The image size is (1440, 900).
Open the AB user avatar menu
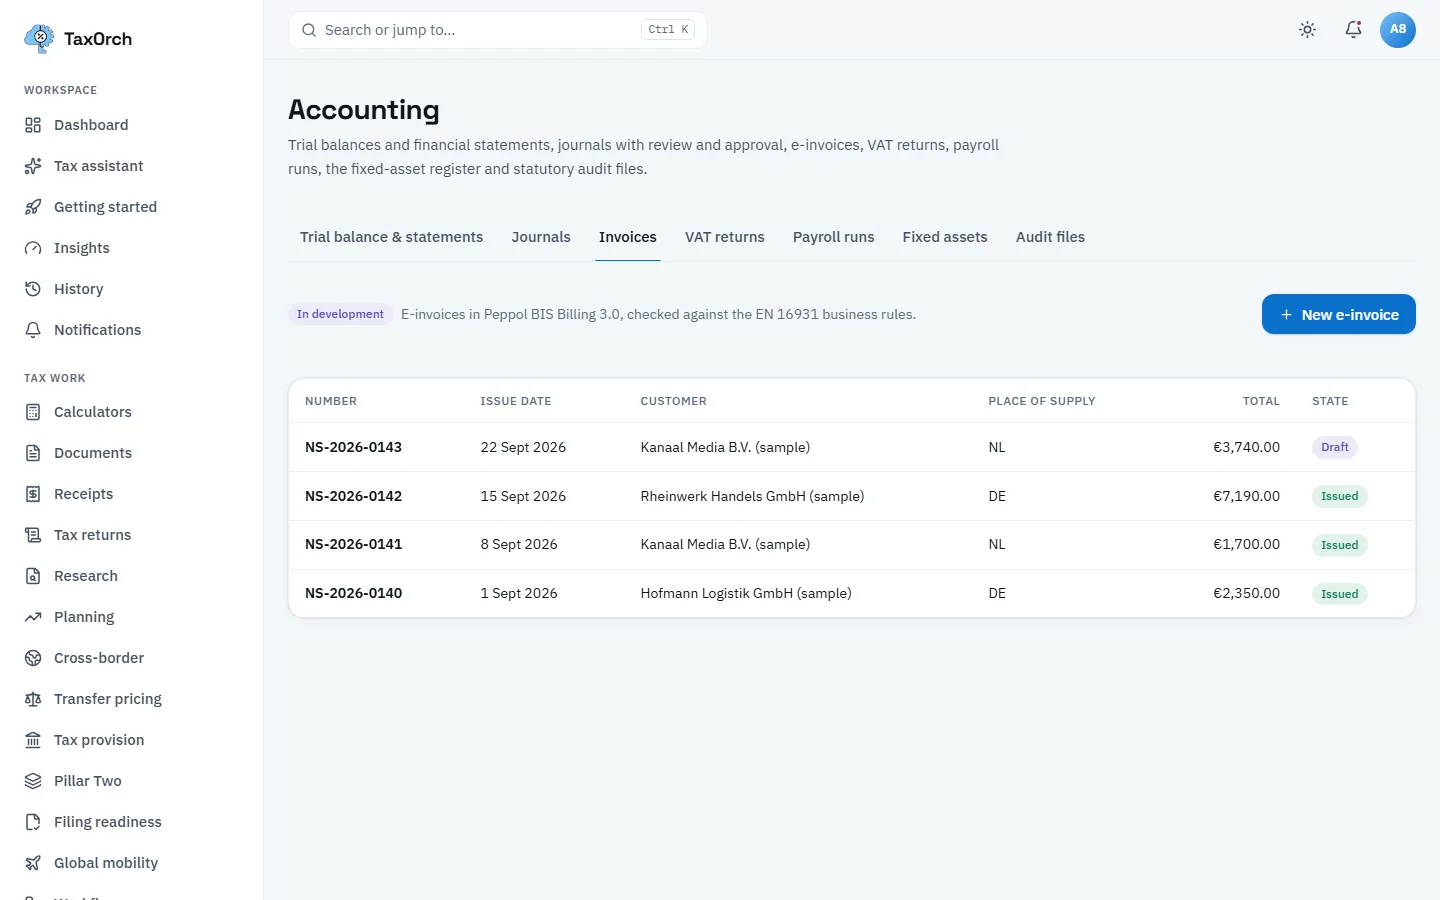click(x=1398, y=30)
